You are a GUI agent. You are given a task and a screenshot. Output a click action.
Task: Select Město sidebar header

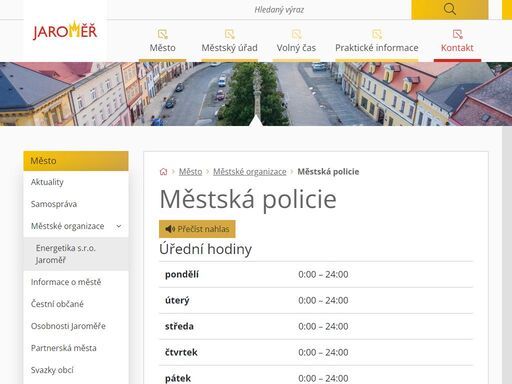(76, 161)
